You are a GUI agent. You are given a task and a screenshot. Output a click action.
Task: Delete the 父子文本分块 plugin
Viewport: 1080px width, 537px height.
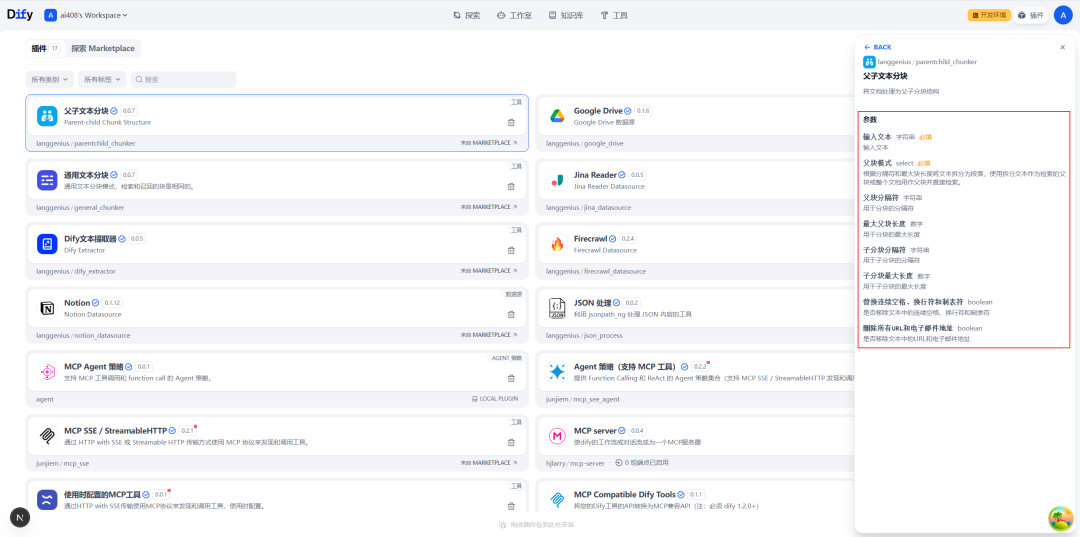(511, 123)
